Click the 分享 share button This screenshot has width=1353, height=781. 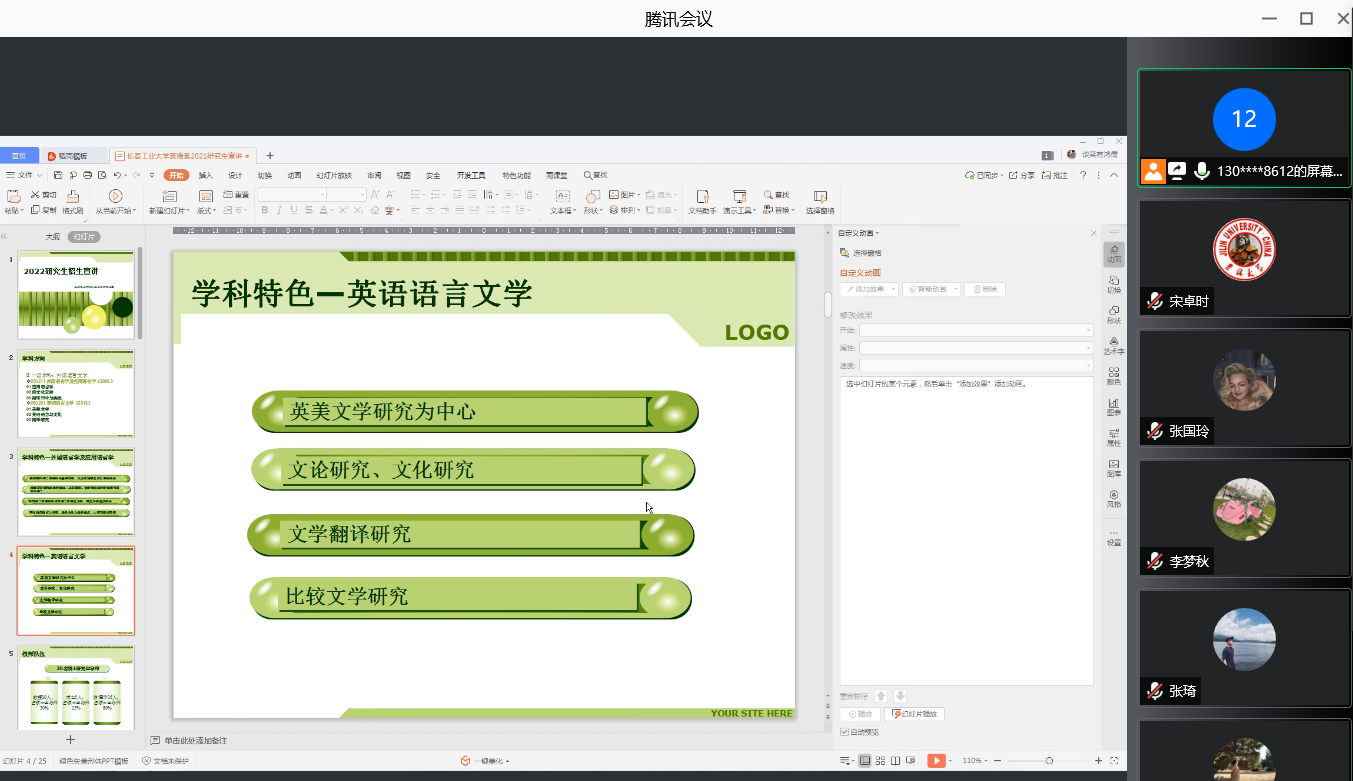[x=1022, y=175]
